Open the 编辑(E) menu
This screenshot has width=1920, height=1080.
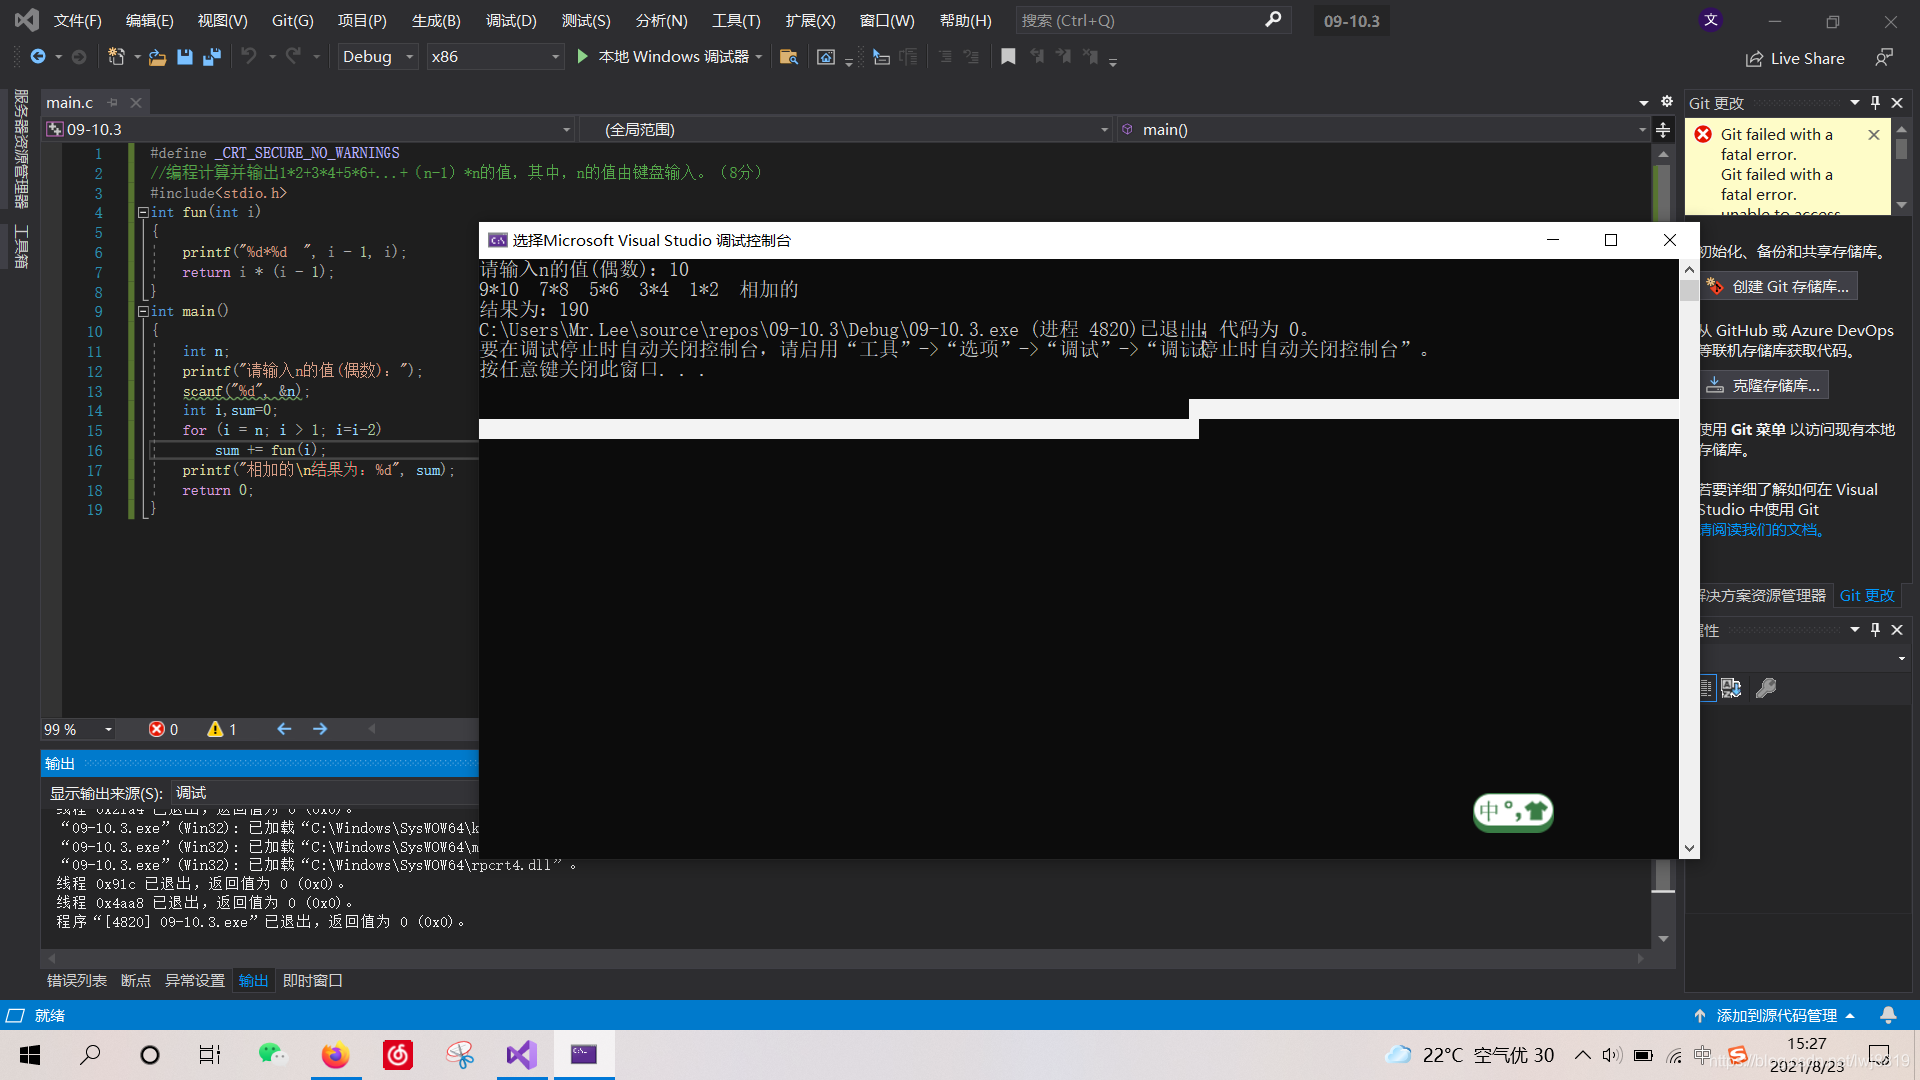coord(149,20)
